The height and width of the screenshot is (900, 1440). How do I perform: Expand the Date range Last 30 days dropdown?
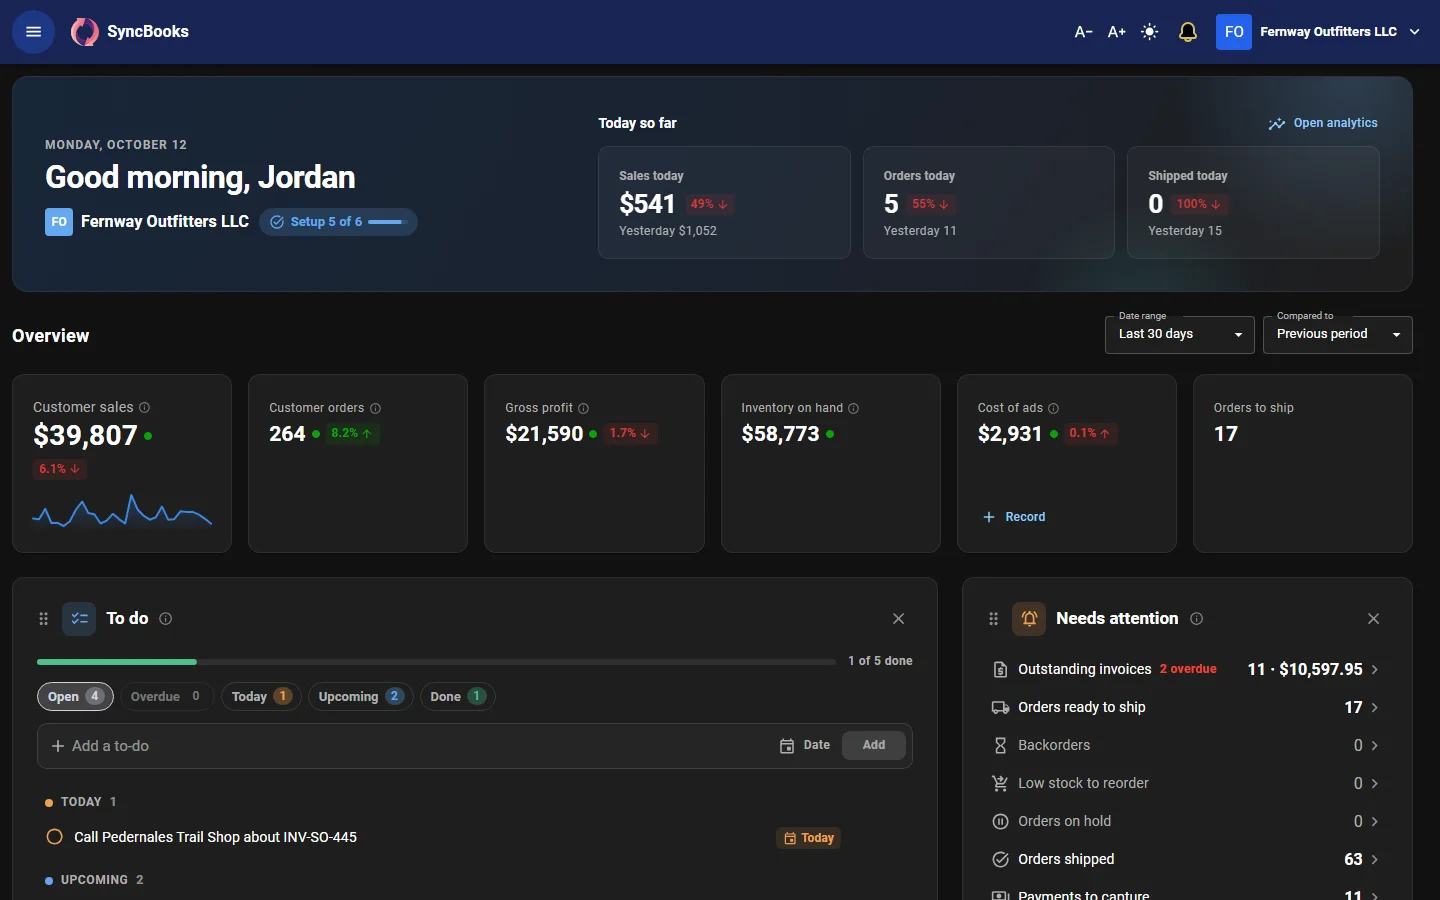point(1180,334)
